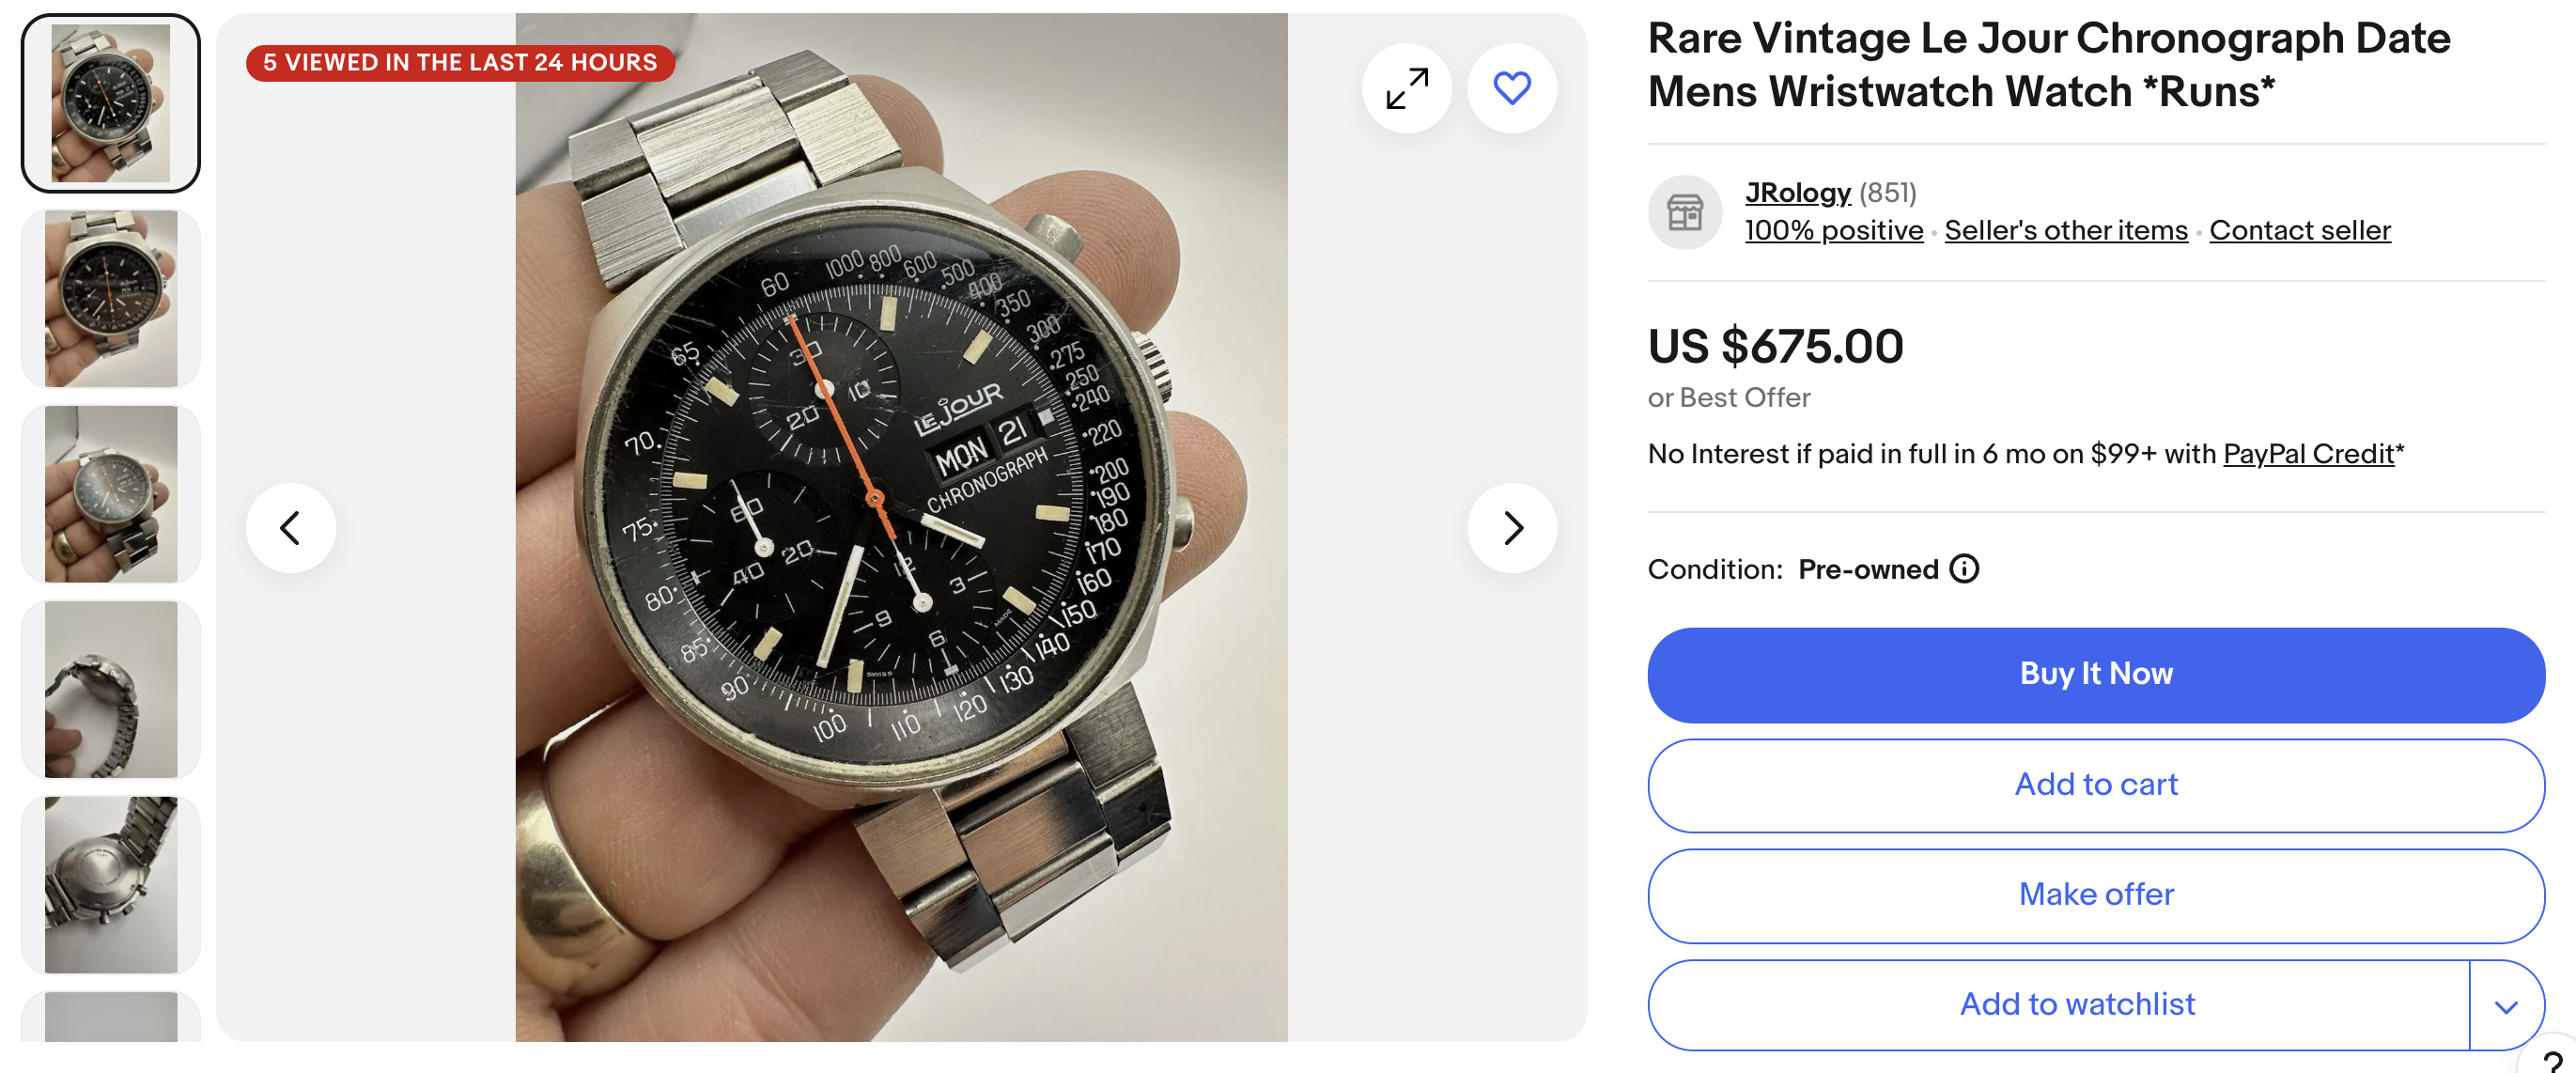2576x1073 pixels.
Task: Click Buy It Now
Action: 2095,675
